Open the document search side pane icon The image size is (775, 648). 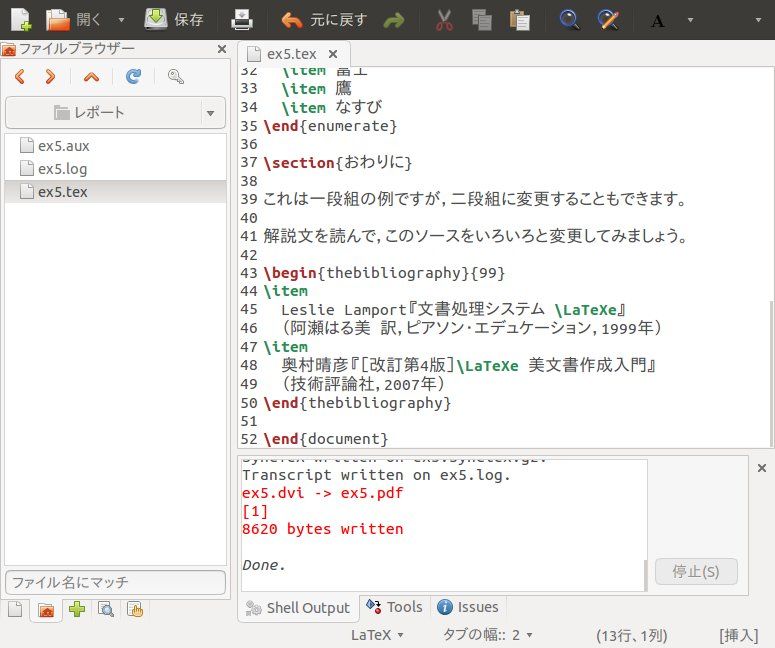[106, 609]
